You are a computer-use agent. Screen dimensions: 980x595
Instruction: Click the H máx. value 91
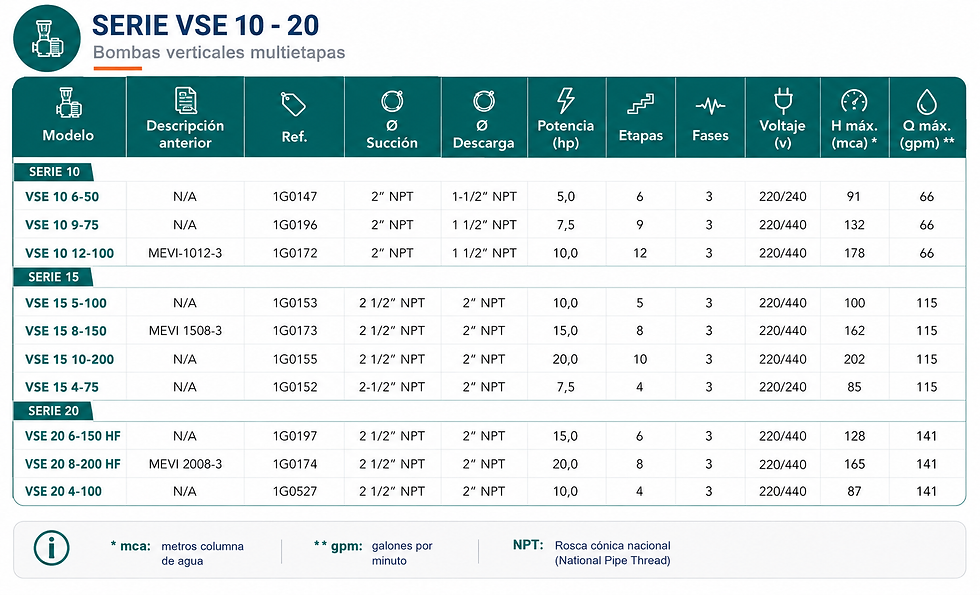(x=854, y=197)
